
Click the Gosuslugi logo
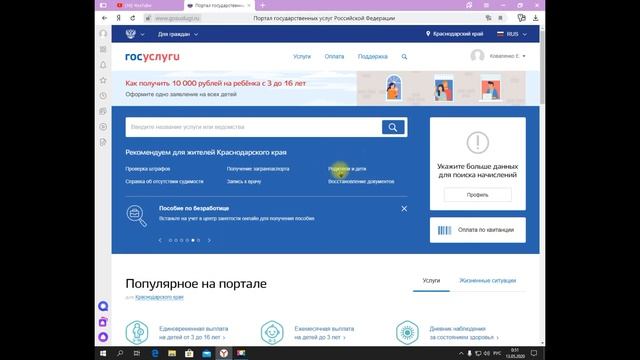(152, 57)
